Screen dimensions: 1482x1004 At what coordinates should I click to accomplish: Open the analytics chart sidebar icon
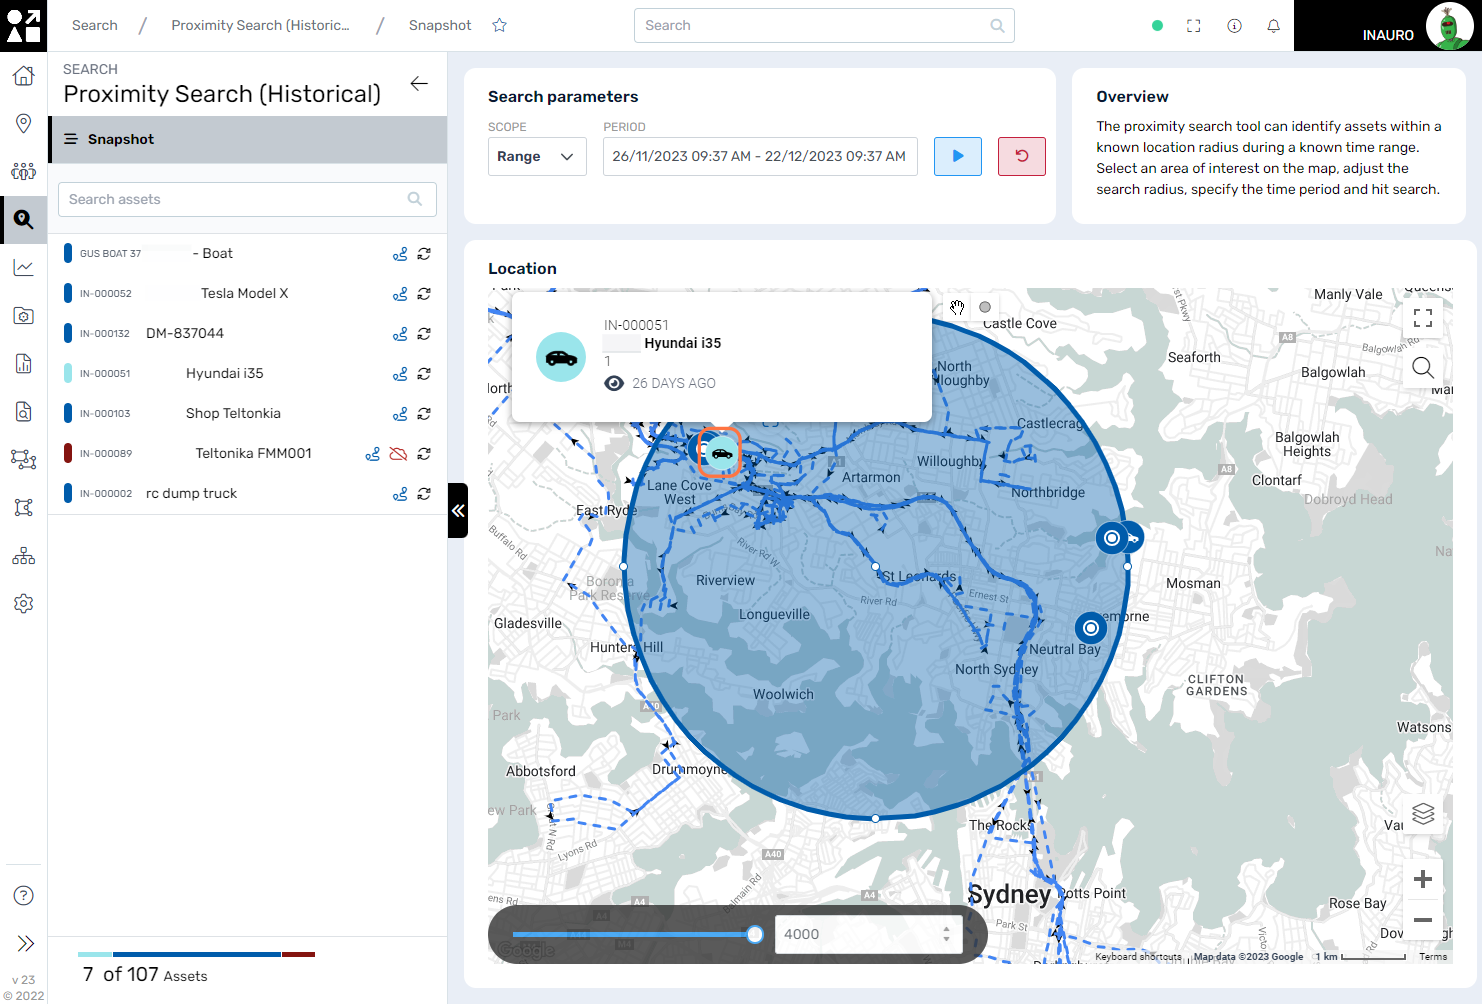(x=23, y=268)
